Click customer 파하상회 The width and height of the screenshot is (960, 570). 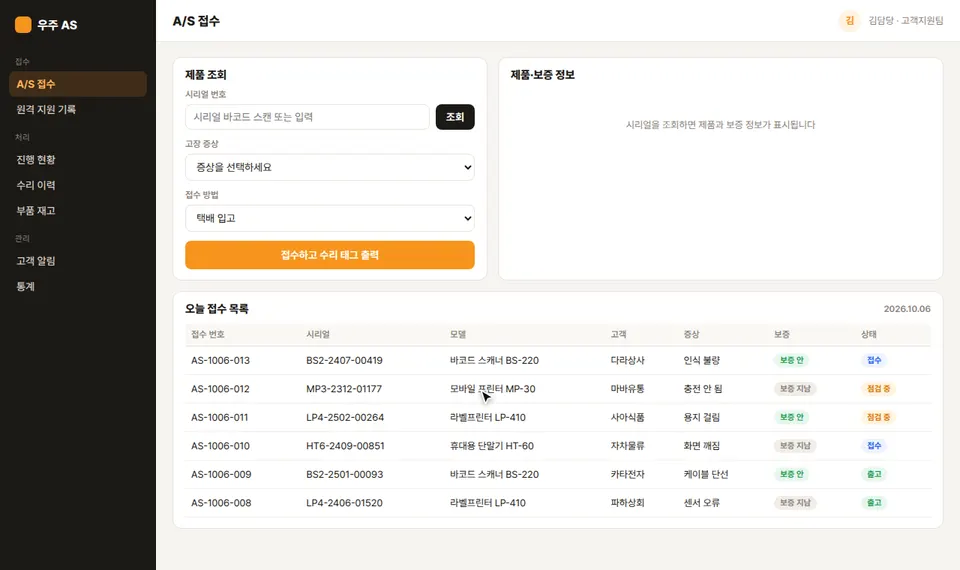(628, 503)
